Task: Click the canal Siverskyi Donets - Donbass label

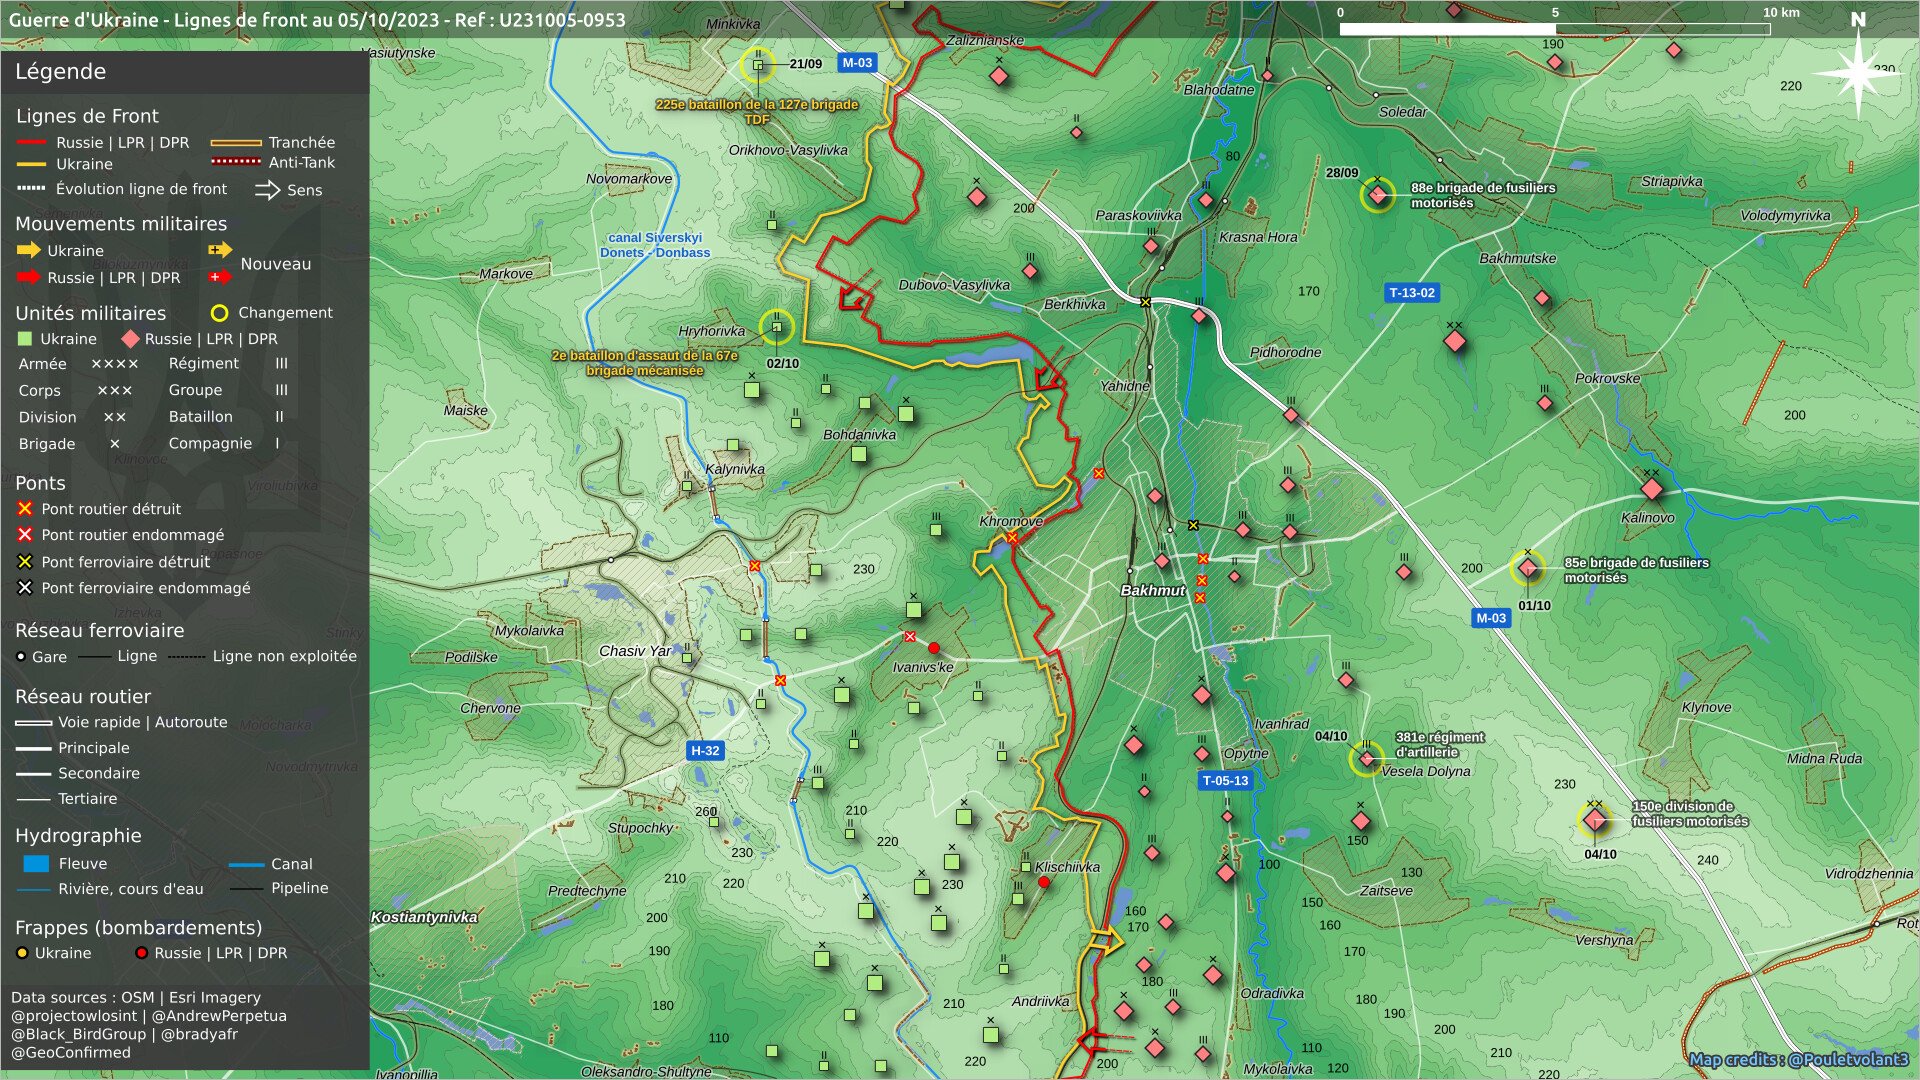Action: (x=655, y=245)
